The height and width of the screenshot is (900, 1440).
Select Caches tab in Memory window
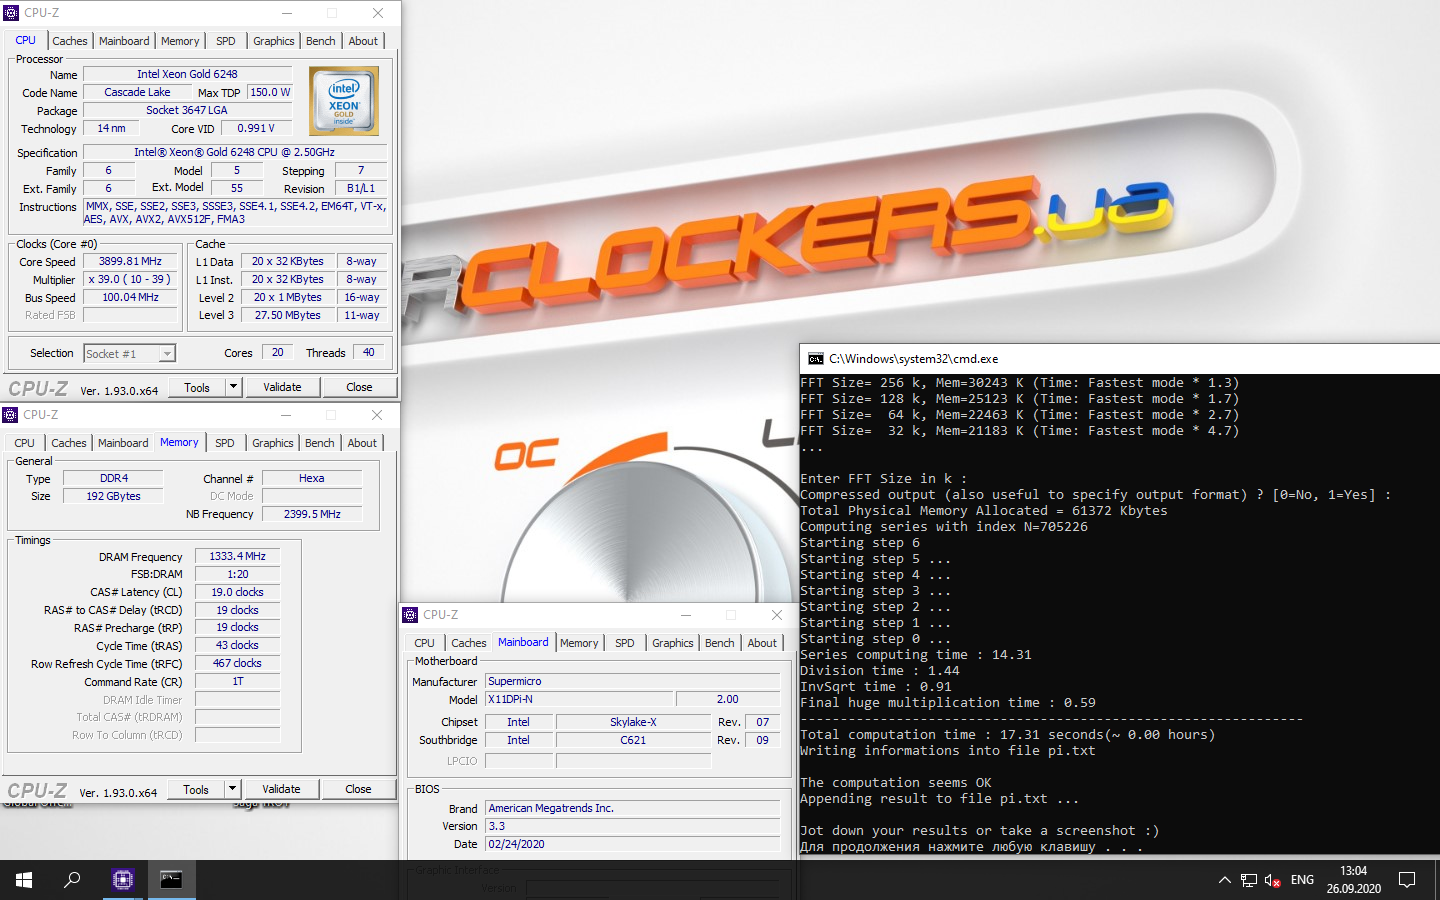point(69,443)
